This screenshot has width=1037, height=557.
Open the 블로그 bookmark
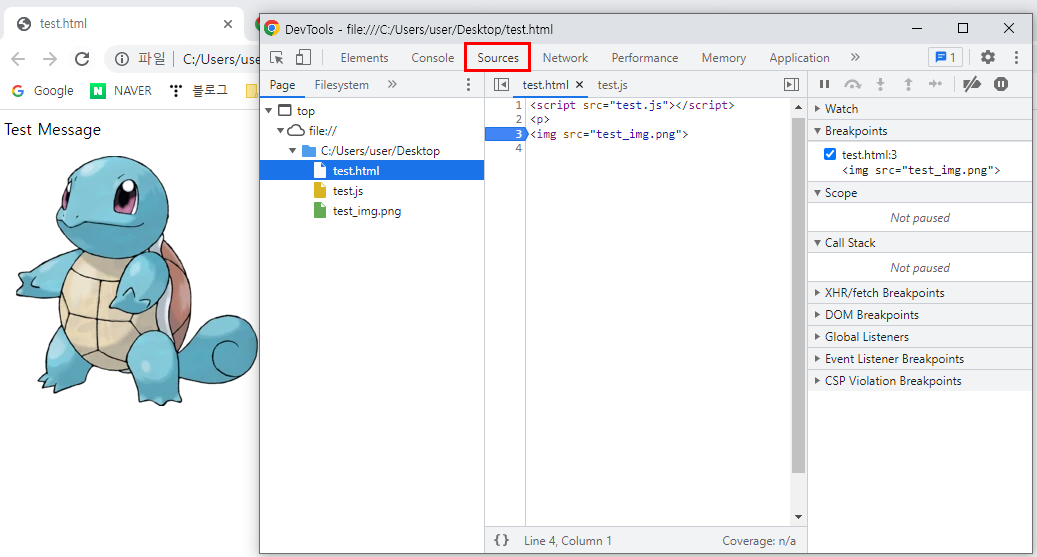[198, 91]
